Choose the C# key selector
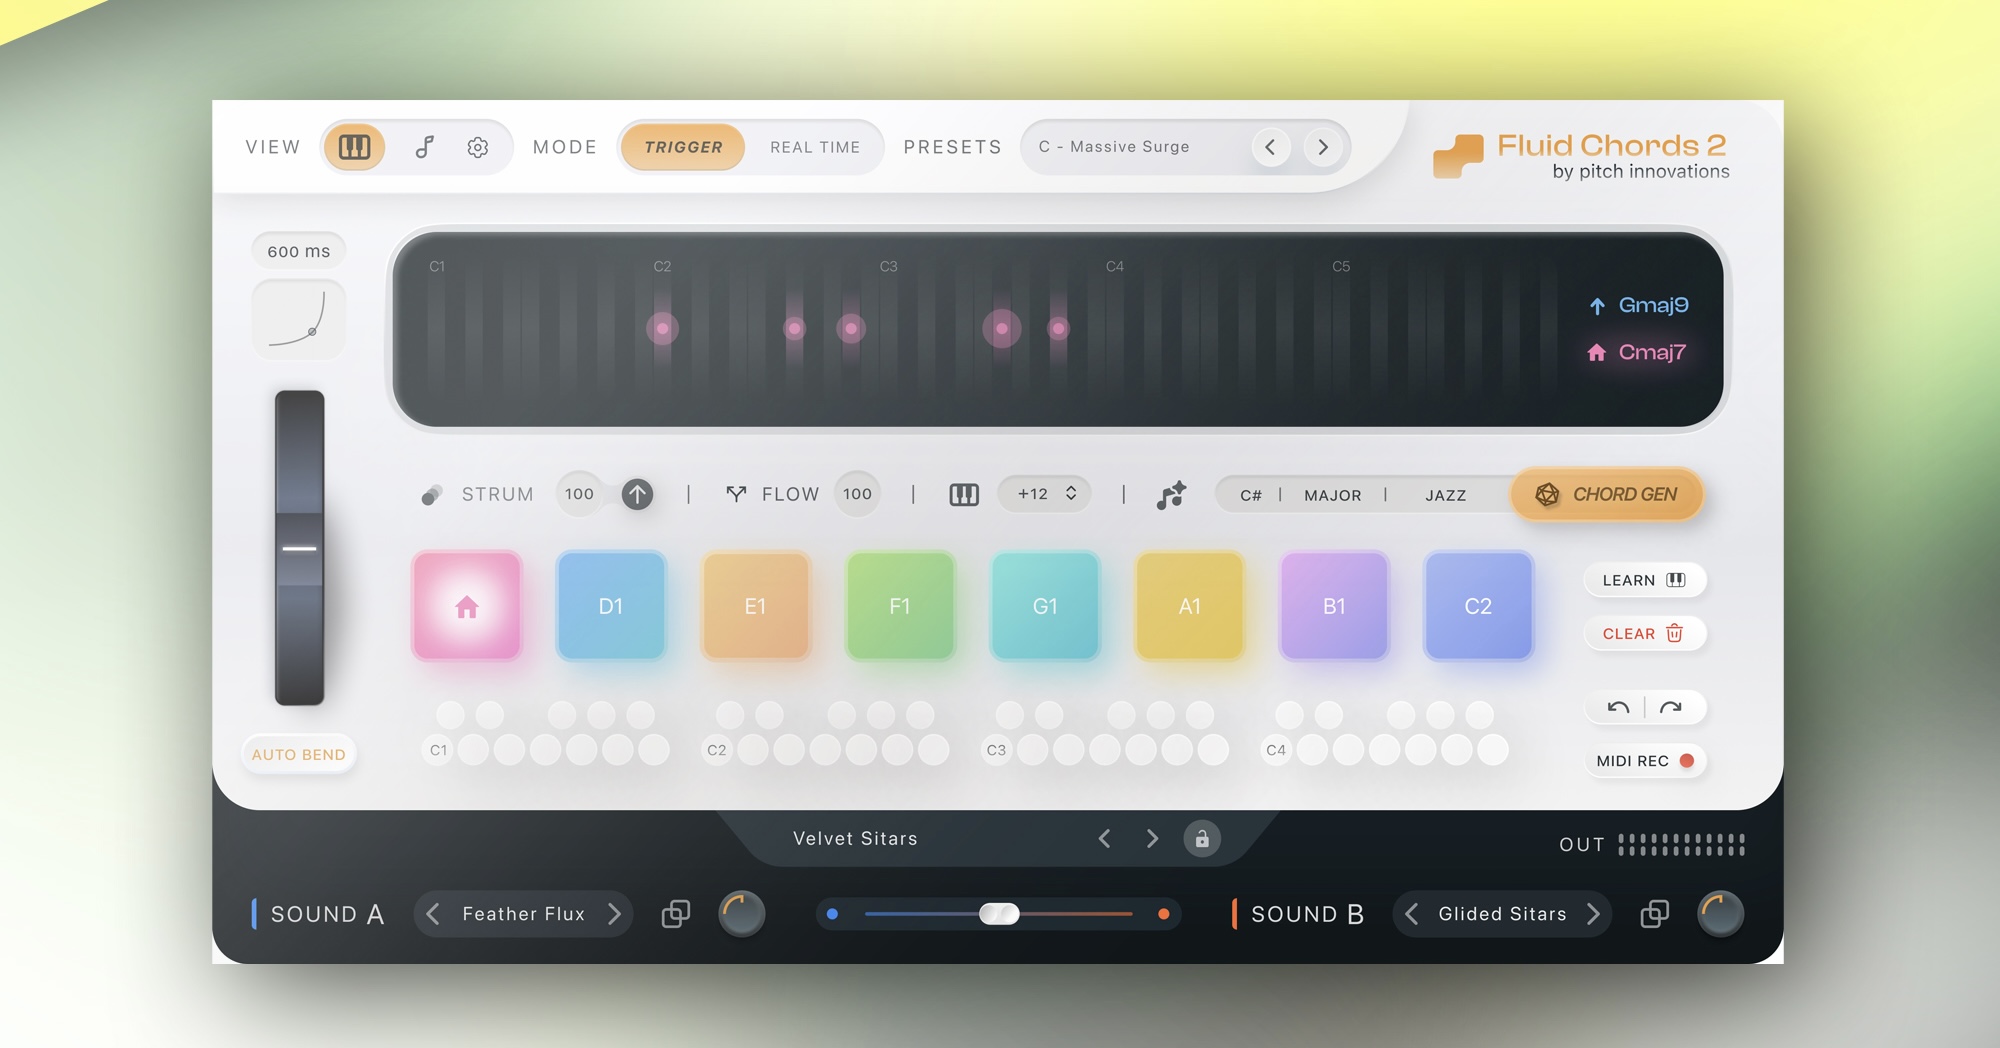Image resolution: width=2000 pixels, height=1048 pixels. coord(1251,495)
